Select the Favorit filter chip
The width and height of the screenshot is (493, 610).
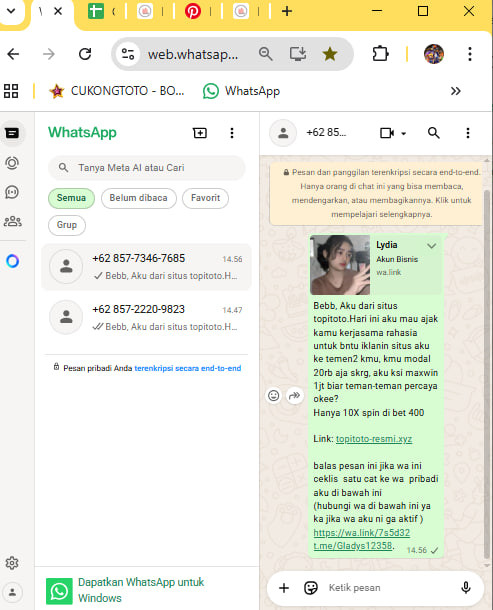tap(205, 198)
